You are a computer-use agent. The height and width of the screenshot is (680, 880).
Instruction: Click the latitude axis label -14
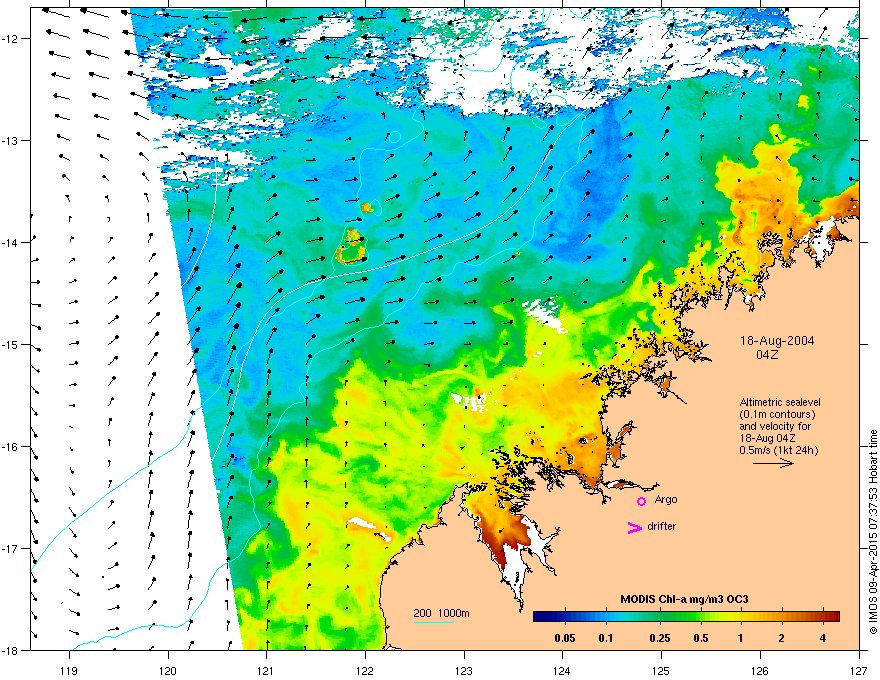10,243
